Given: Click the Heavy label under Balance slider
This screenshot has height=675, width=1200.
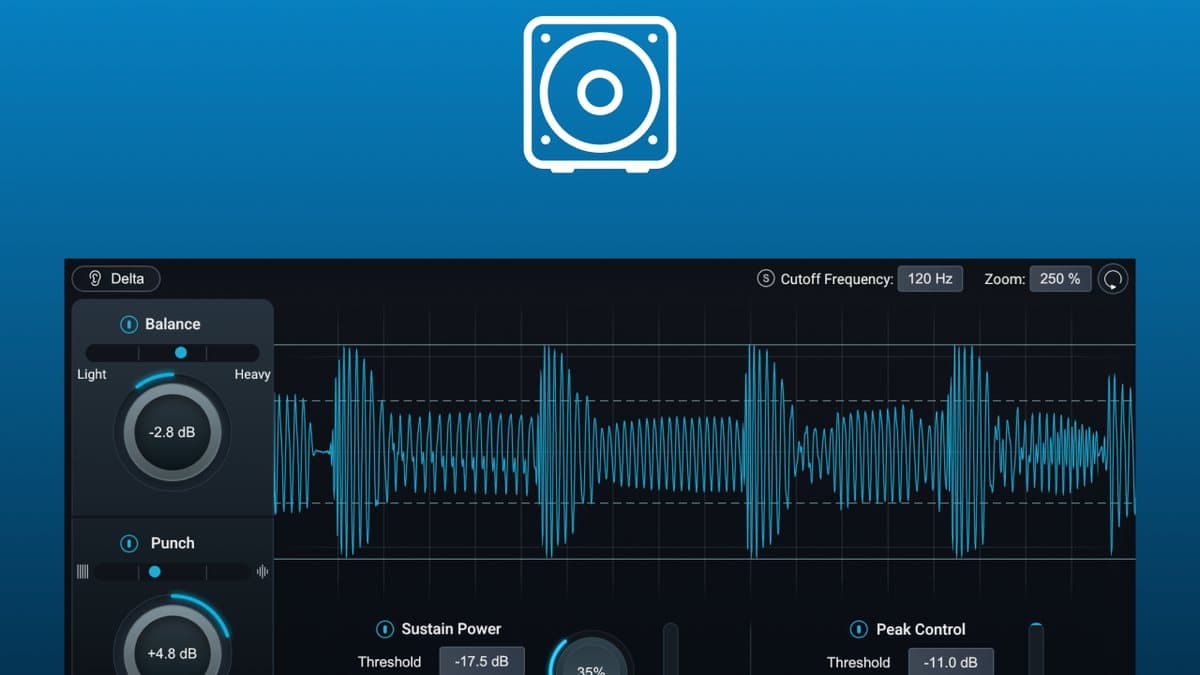Looking at the screenshot, I should [252, 374].
